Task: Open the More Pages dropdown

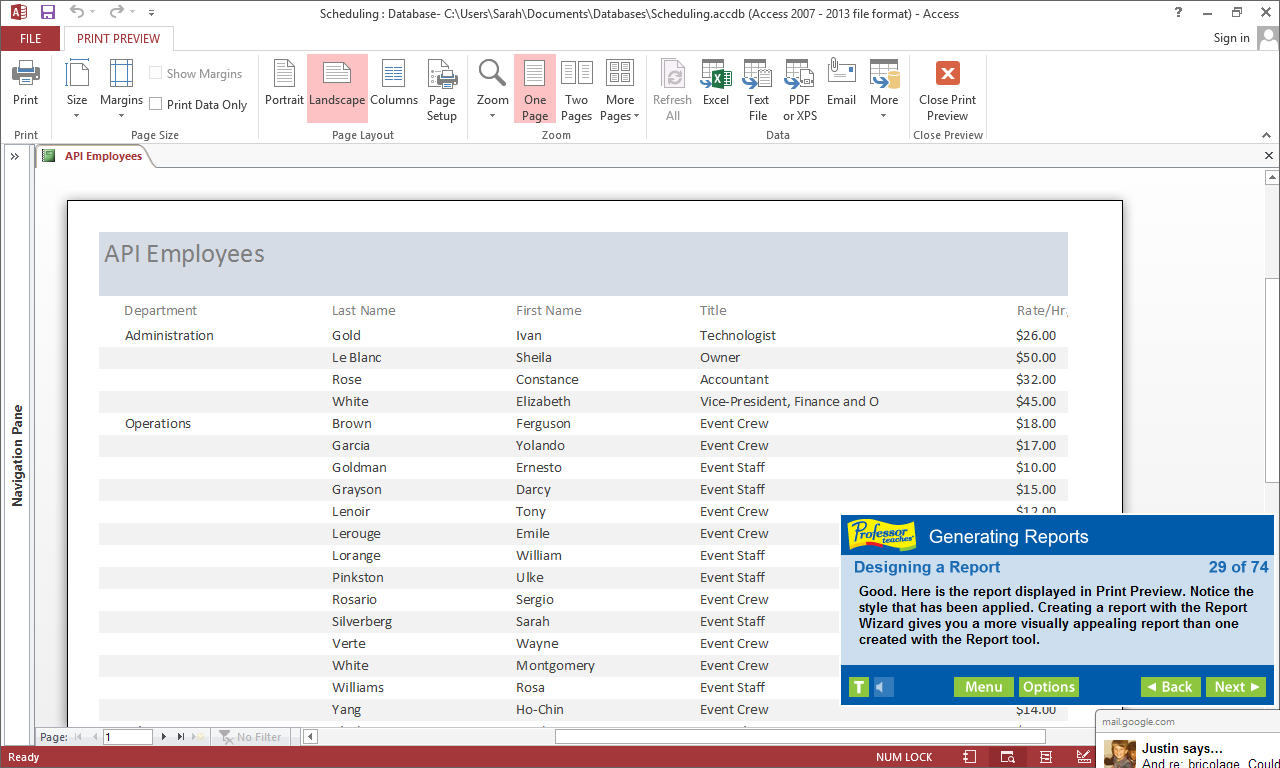Action: pyautogui.click(x=619, y=88)
